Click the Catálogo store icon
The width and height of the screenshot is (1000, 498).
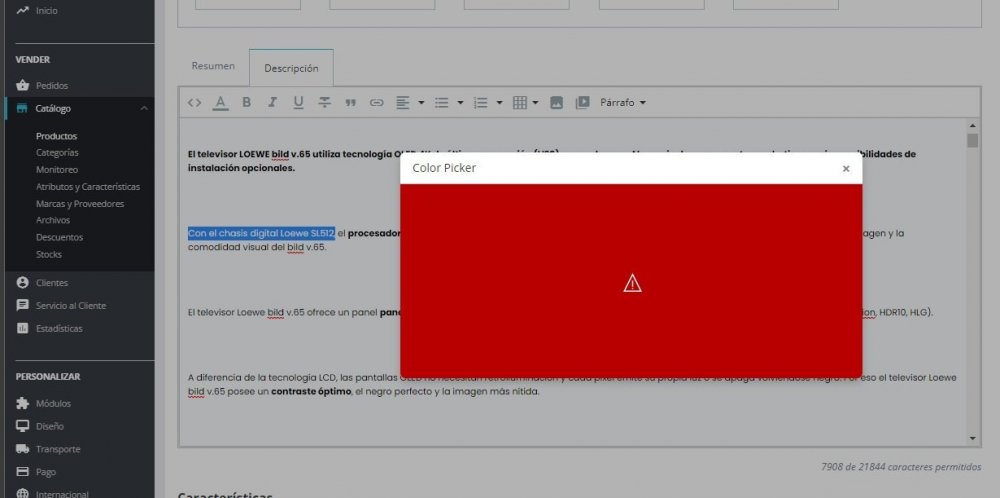click(22, 108)
